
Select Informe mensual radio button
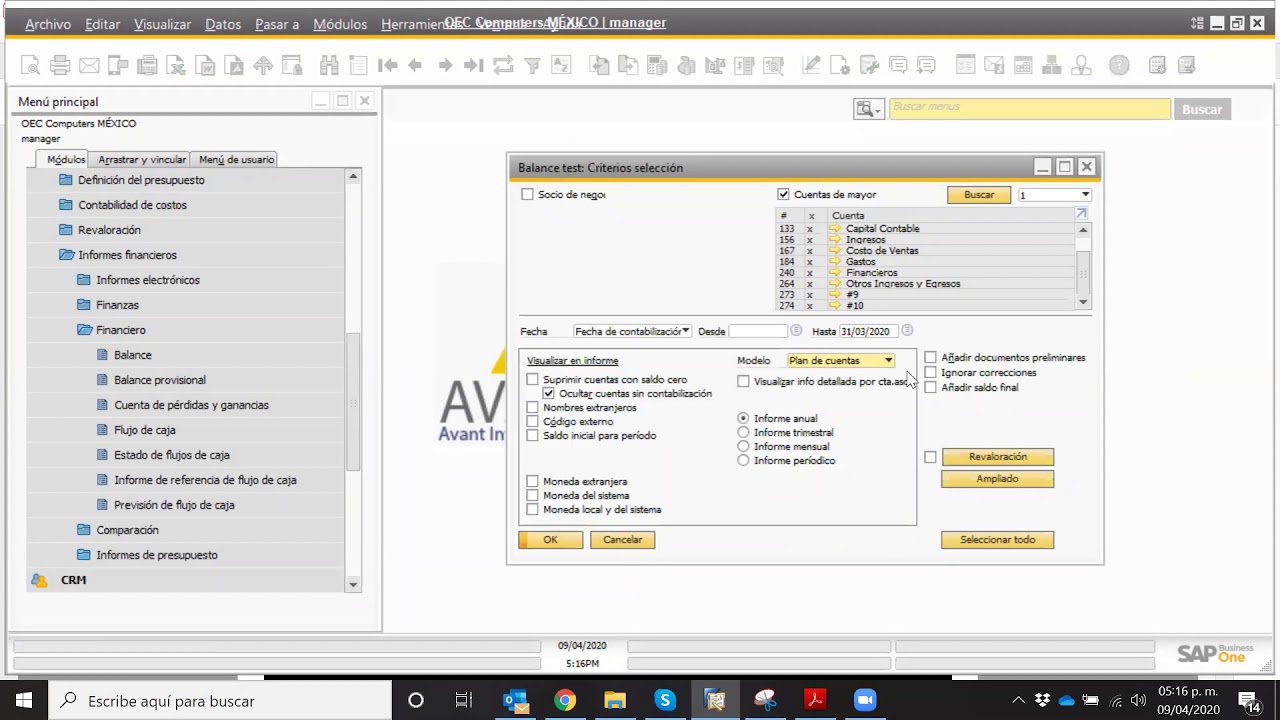click(x=743, y=446)
